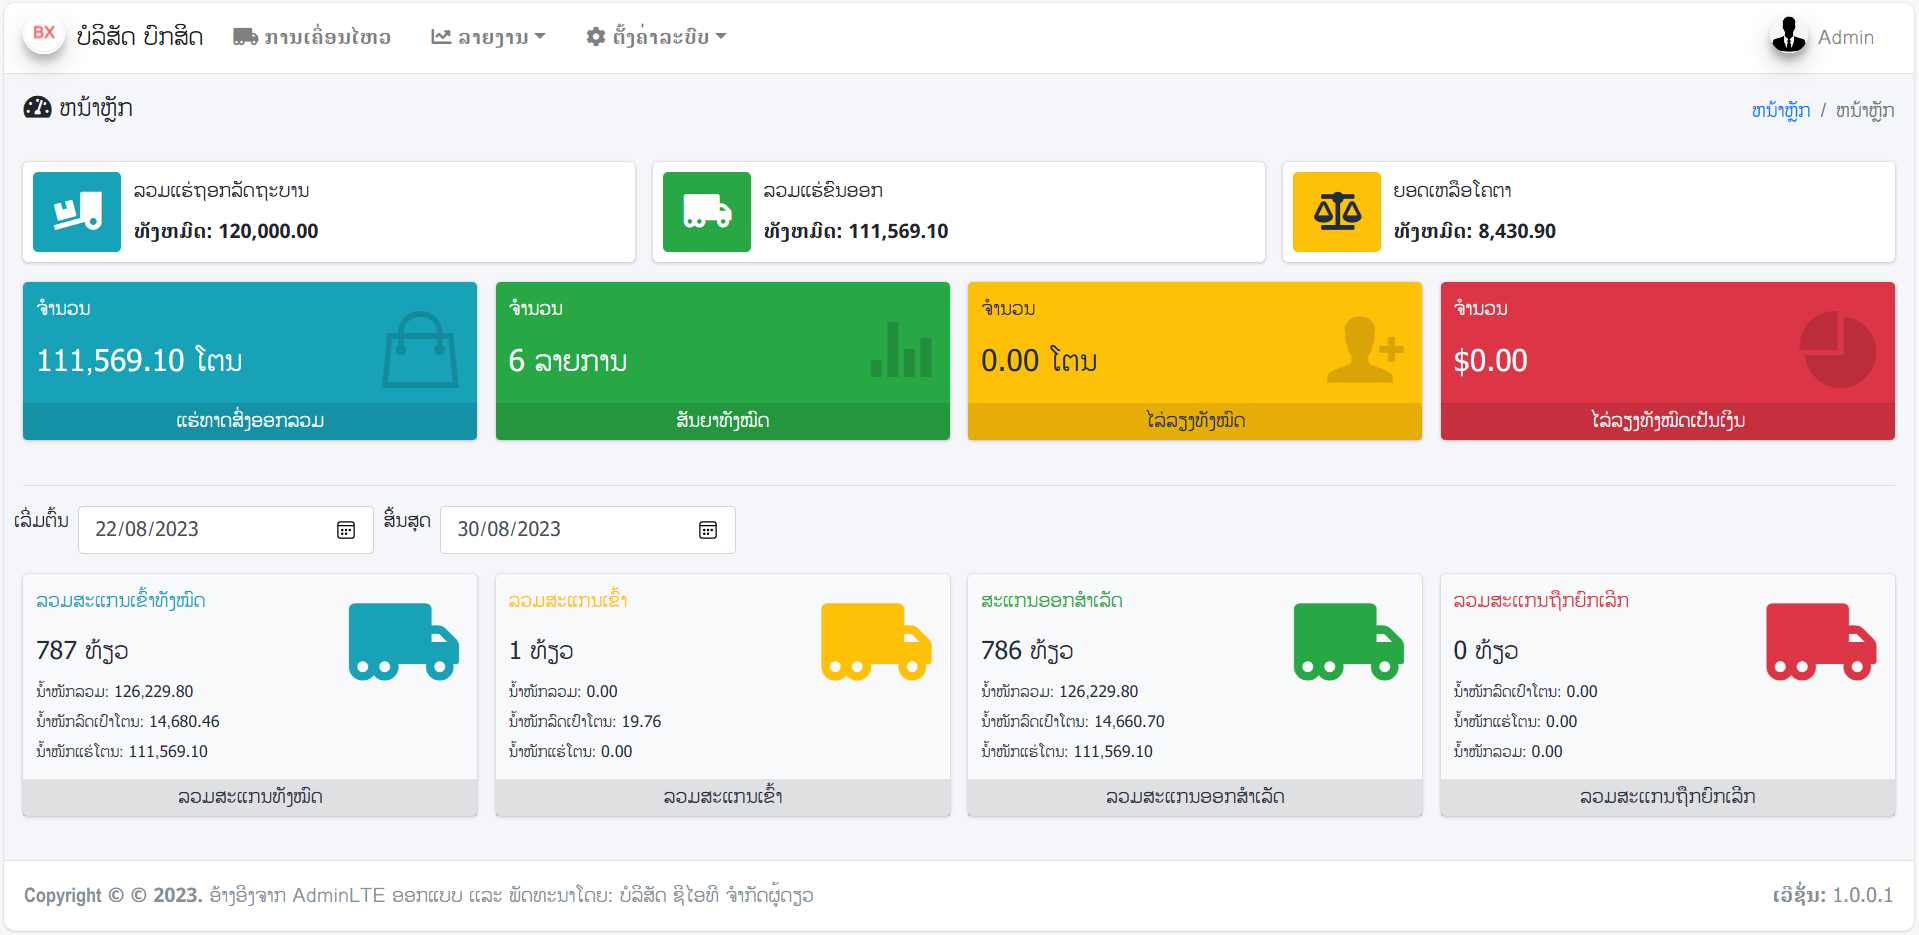
Task: Open calendar picker for start date
Action: click(x=346, y=530)
